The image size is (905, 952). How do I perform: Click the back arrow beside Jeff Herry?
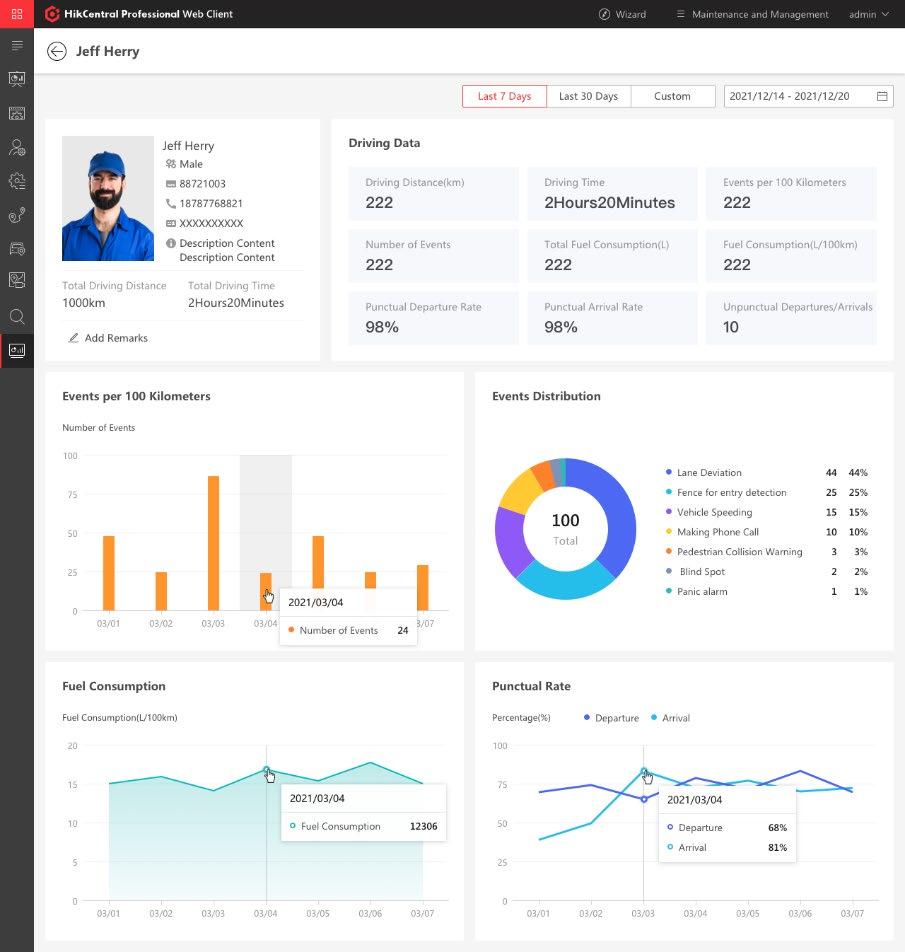[x=56, y=52]
